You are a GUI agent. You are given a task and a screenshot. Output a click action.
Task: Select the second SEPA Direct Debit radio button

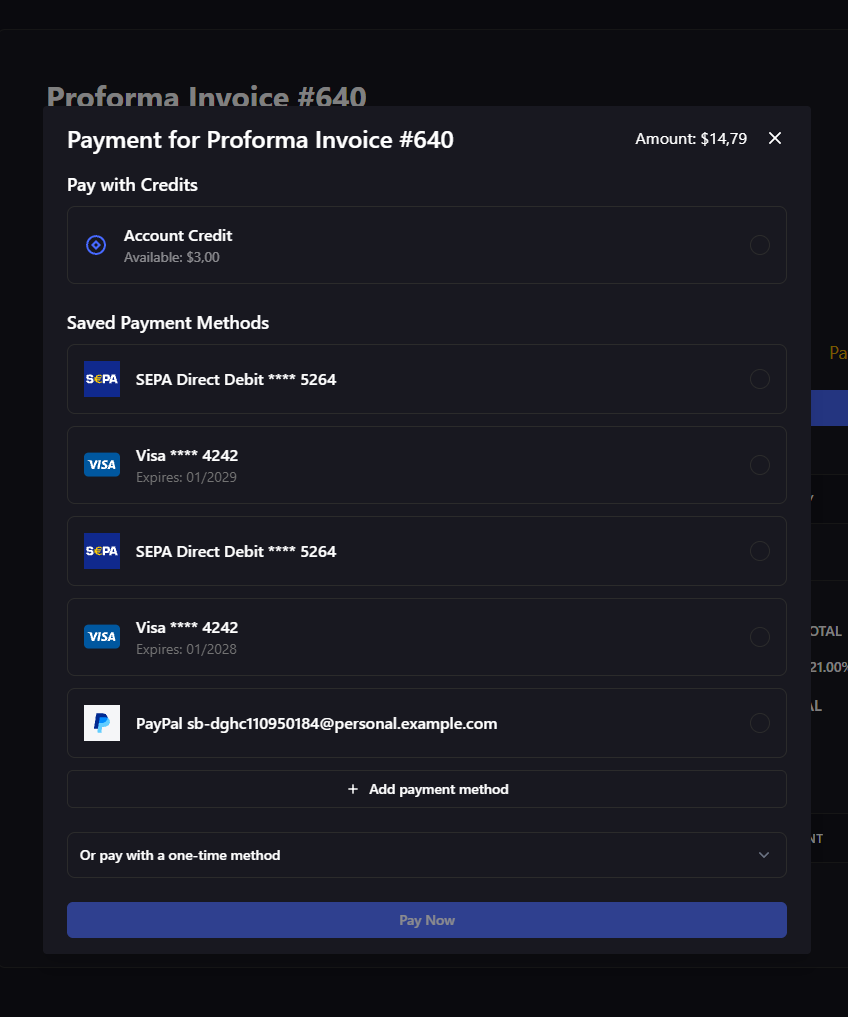760,551
